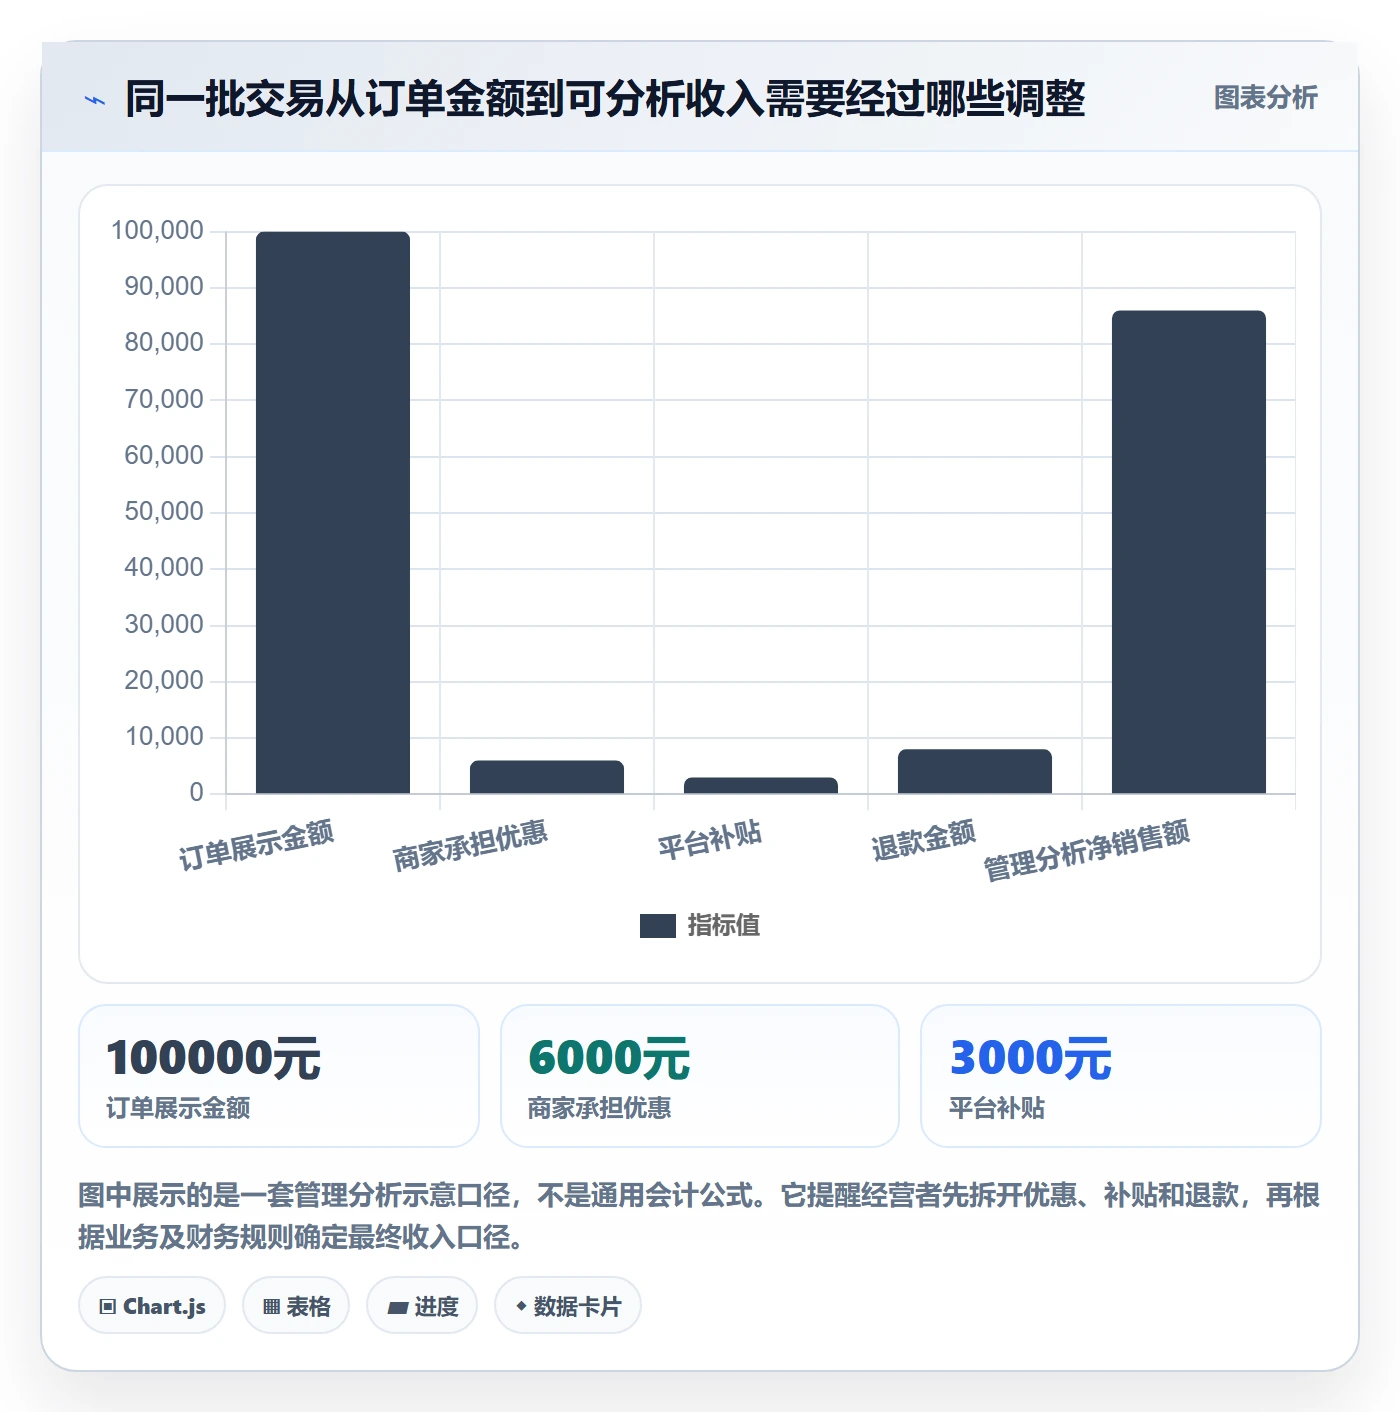Click the 订单展示金额 bar in chart
This screenshot has height=1412, width=1400.
[x=333, y=513]
